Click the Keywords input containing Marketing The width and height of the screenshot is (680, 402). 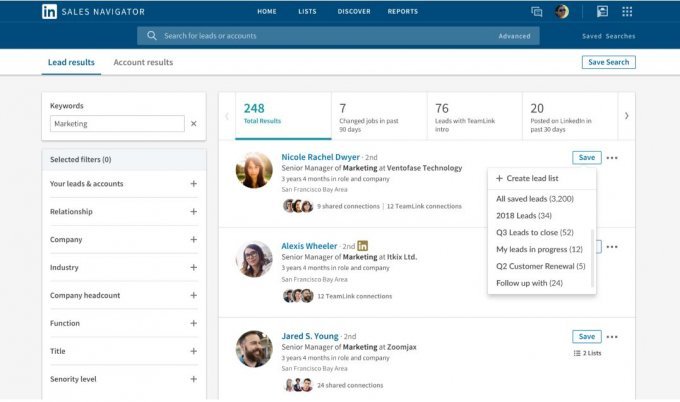pyautogui.click(x=117, y=124)
